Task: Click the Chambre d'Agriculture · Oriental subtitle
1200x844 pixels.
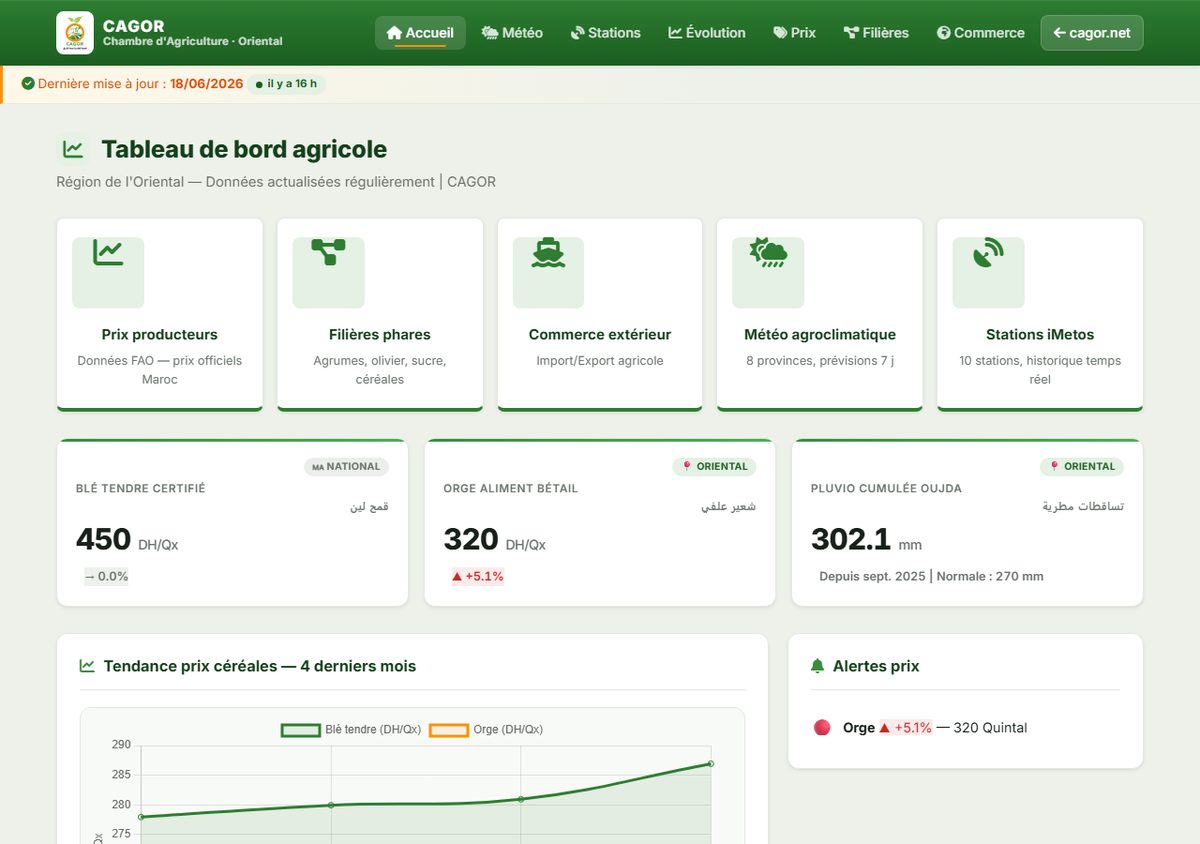Action: 193,42
